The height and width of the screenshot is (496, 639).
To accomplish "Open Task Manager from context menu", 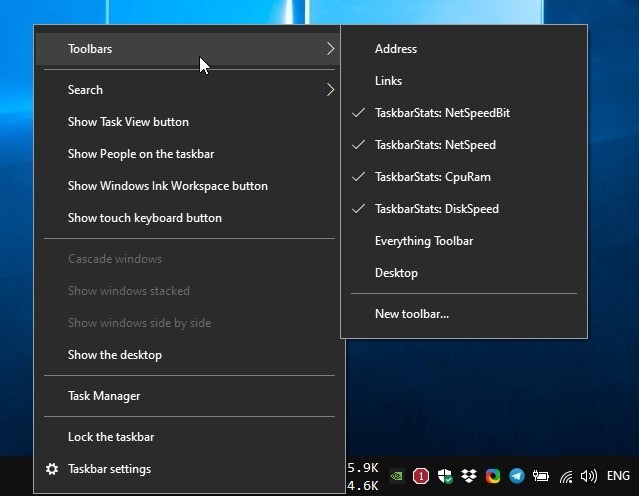I will pyautogui.click(x=104, y=396).
